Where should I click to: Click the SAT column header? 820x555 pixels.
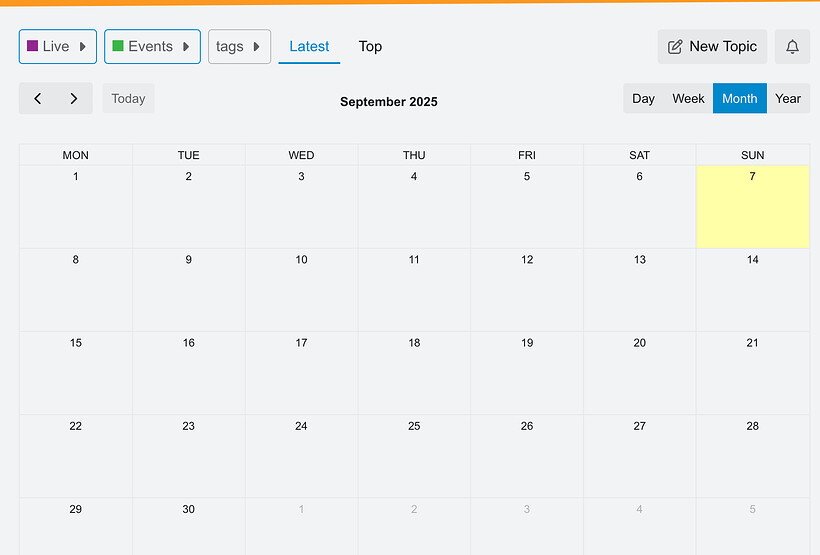point(640,155)
